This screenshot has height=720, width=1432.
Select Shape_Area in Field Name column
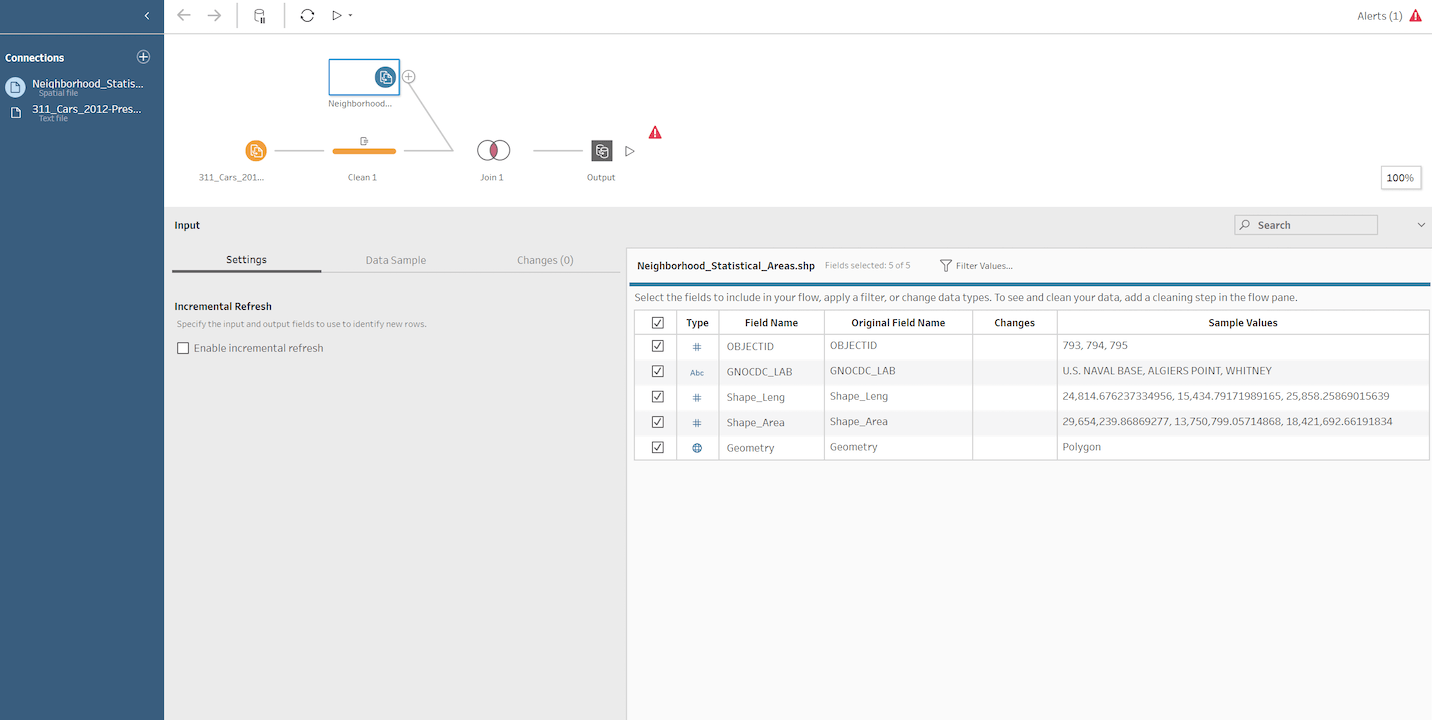(755, 423)
